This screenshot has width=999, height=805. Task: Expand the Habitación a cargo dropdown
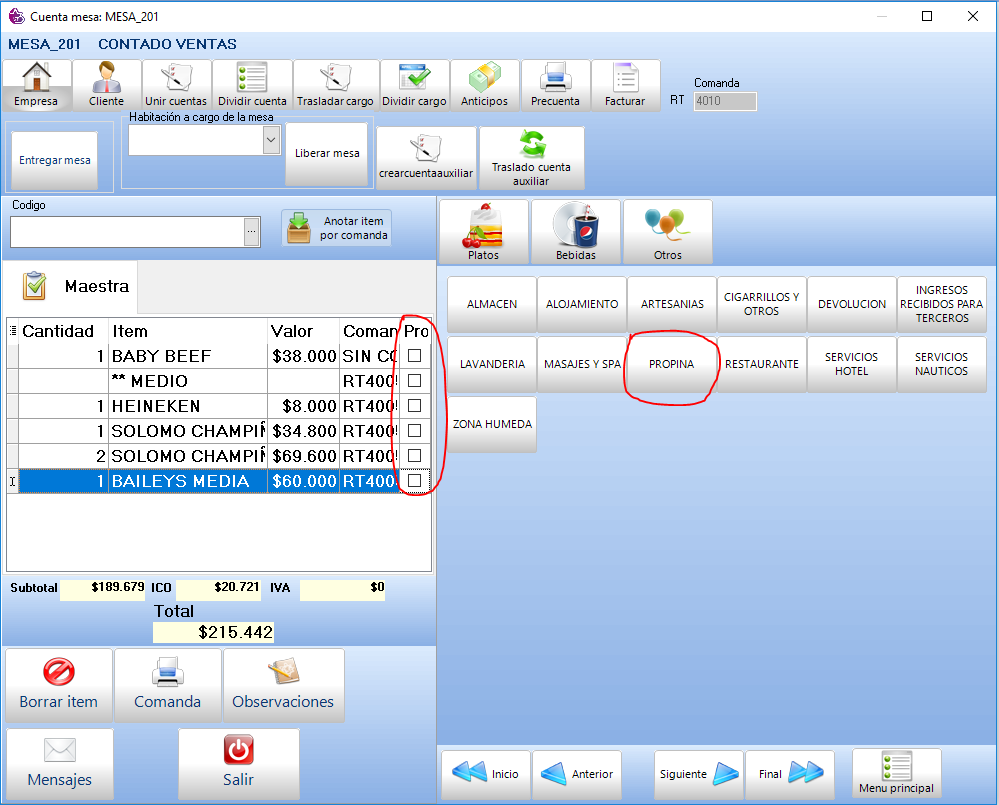271,141
